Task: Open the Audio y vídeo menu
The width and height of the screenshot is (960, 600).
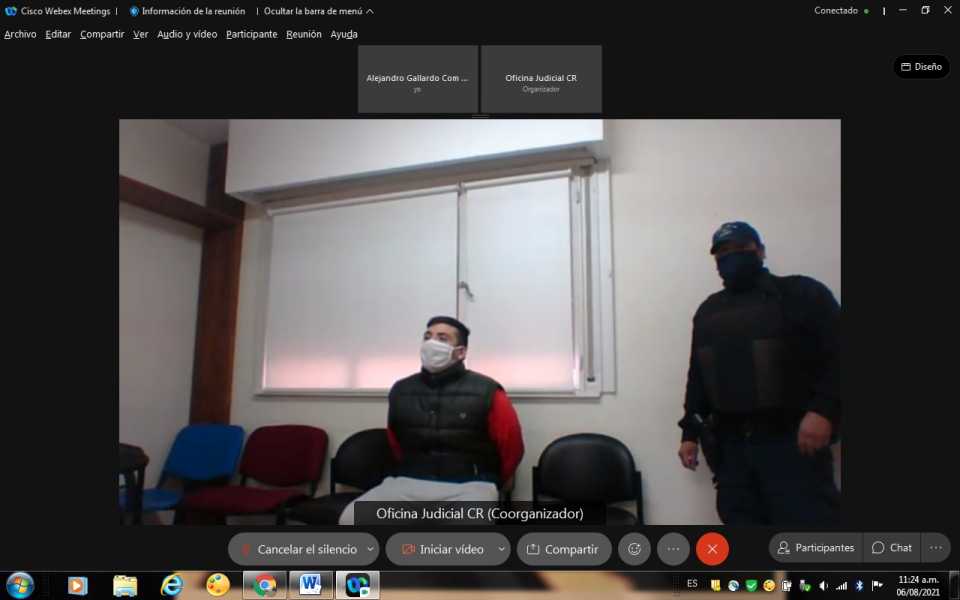Action: click(187, 34)
